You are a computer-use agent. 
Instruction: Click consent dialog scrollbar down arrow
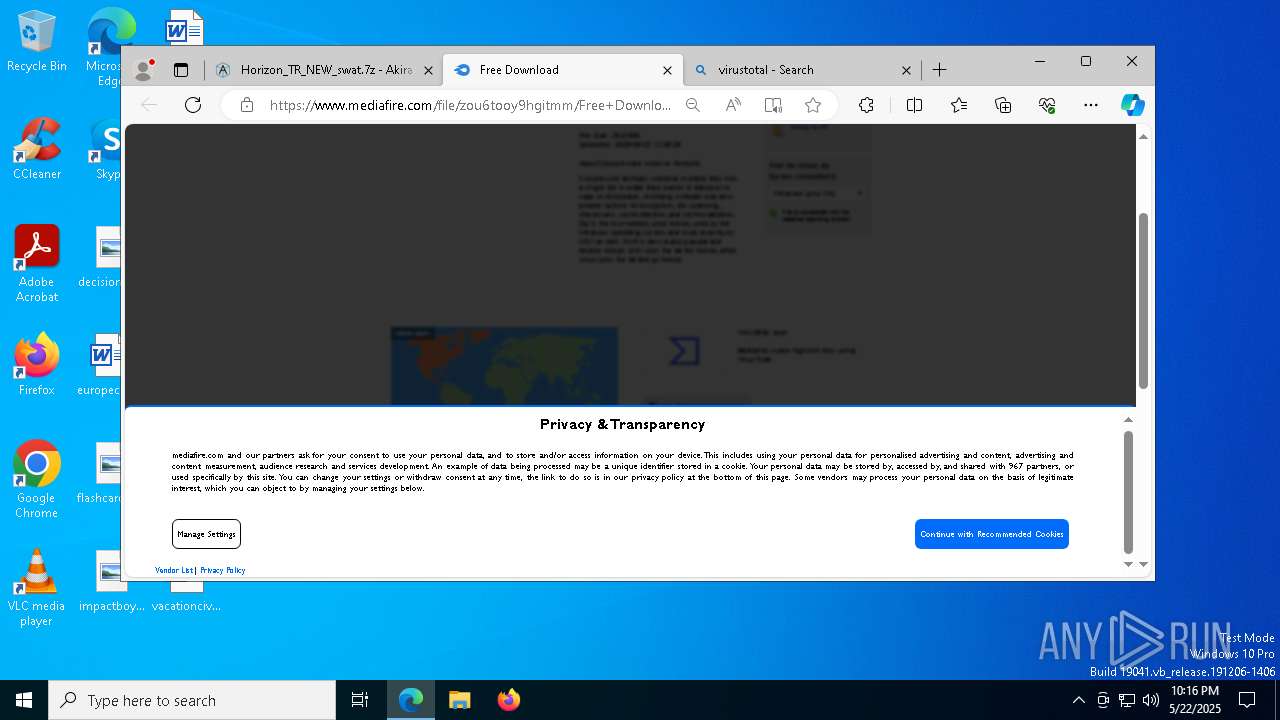[x=1128, y=564]
